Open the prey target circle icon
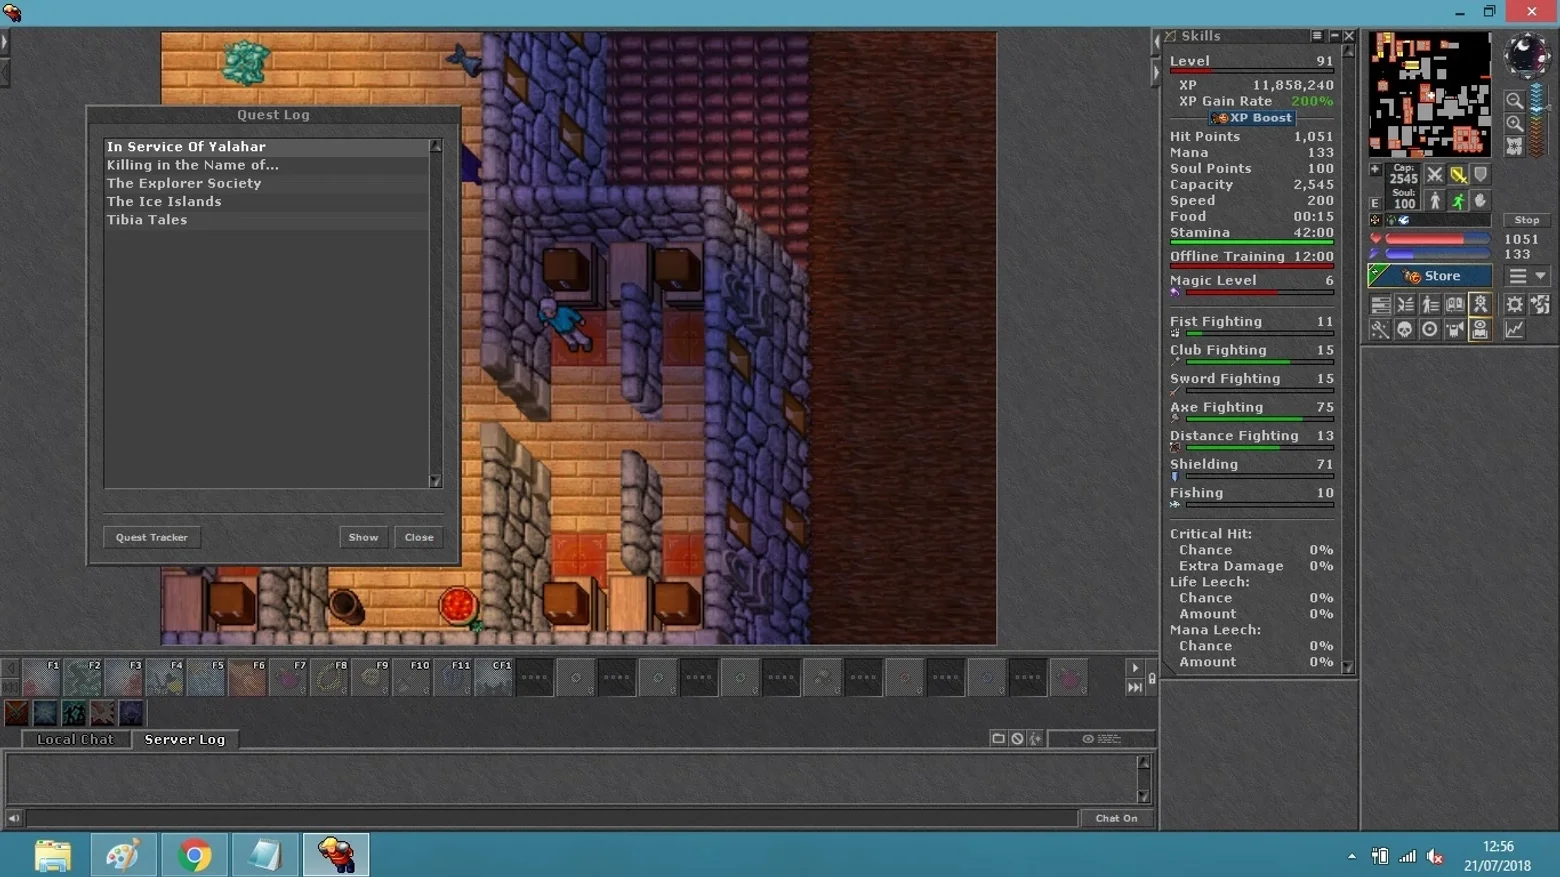Image resolution: width=1560 pixels, height=877 pixels. pyautogui.click(x=1430, y=330)
